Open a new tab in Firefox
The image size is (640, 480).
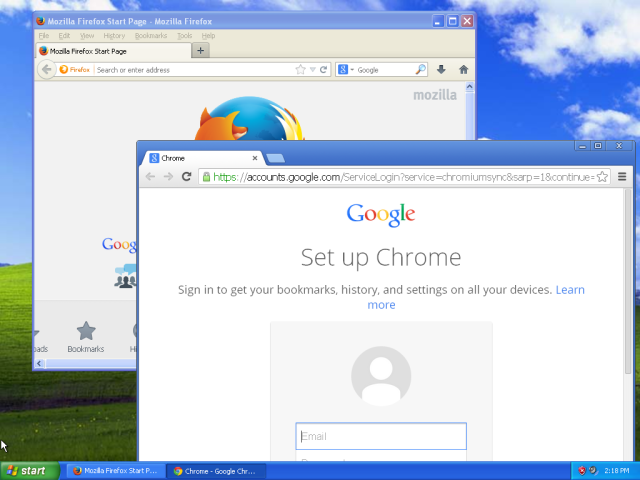[201, 50]
